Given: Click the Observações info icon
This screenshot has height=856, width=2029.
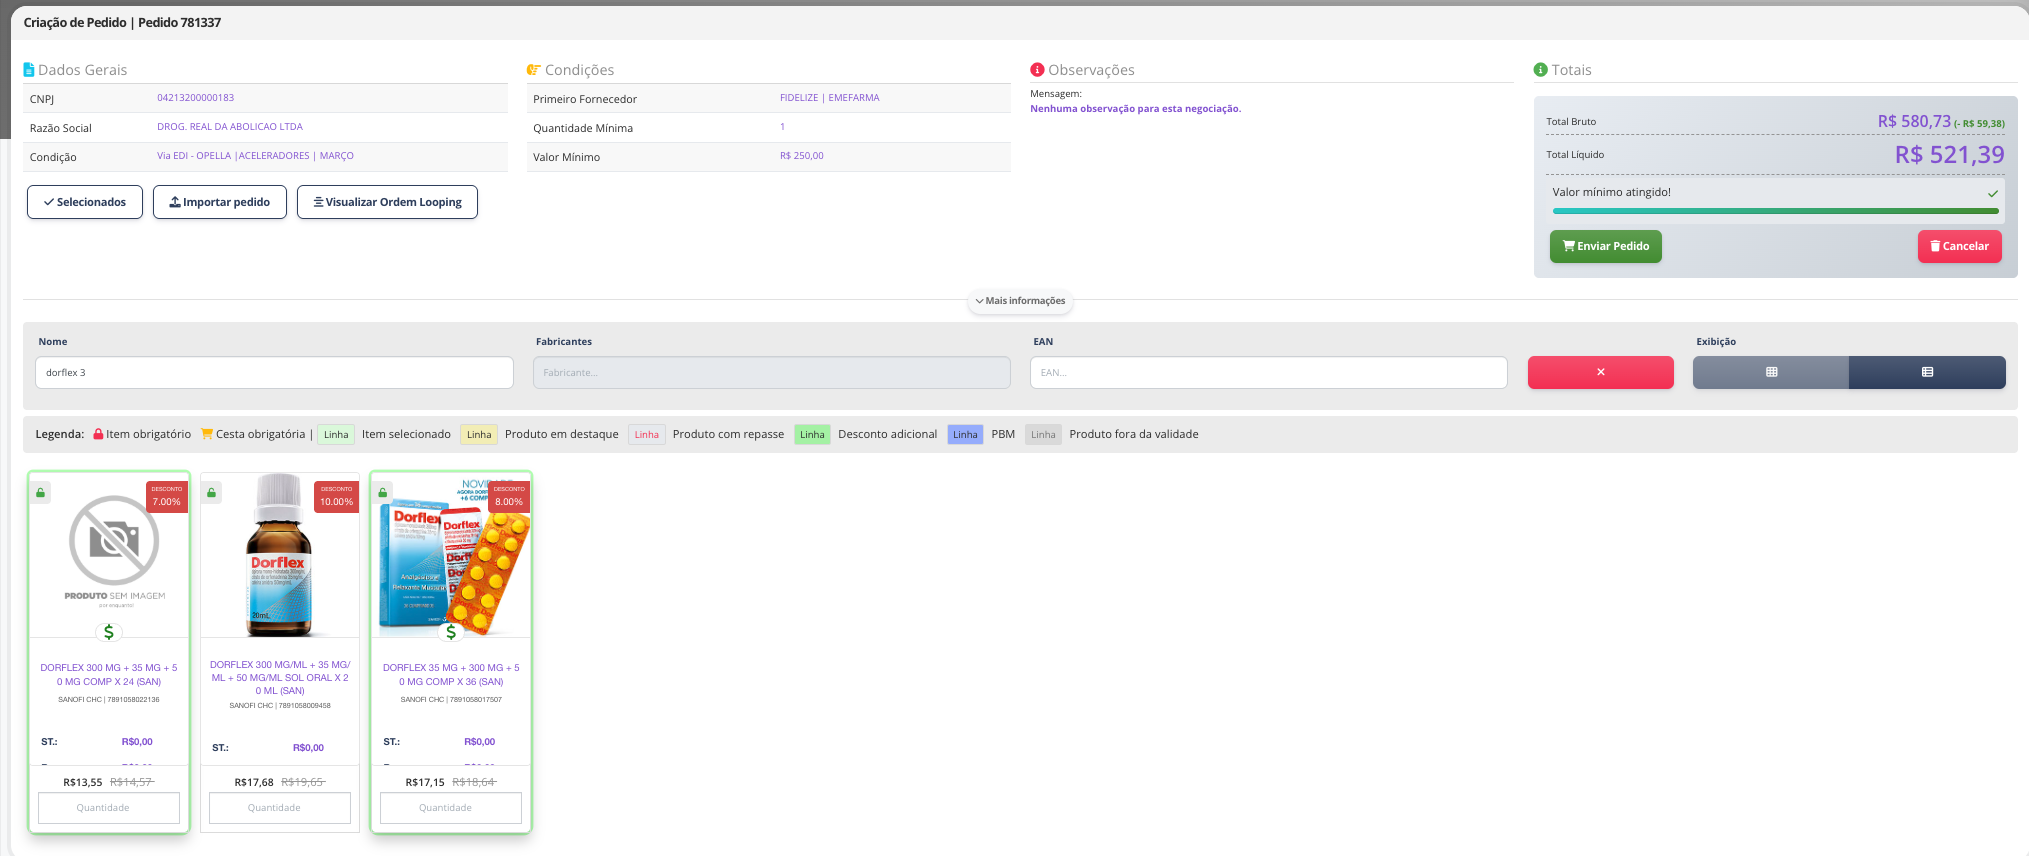Looking at the screenshot, I should (1037, 70).
